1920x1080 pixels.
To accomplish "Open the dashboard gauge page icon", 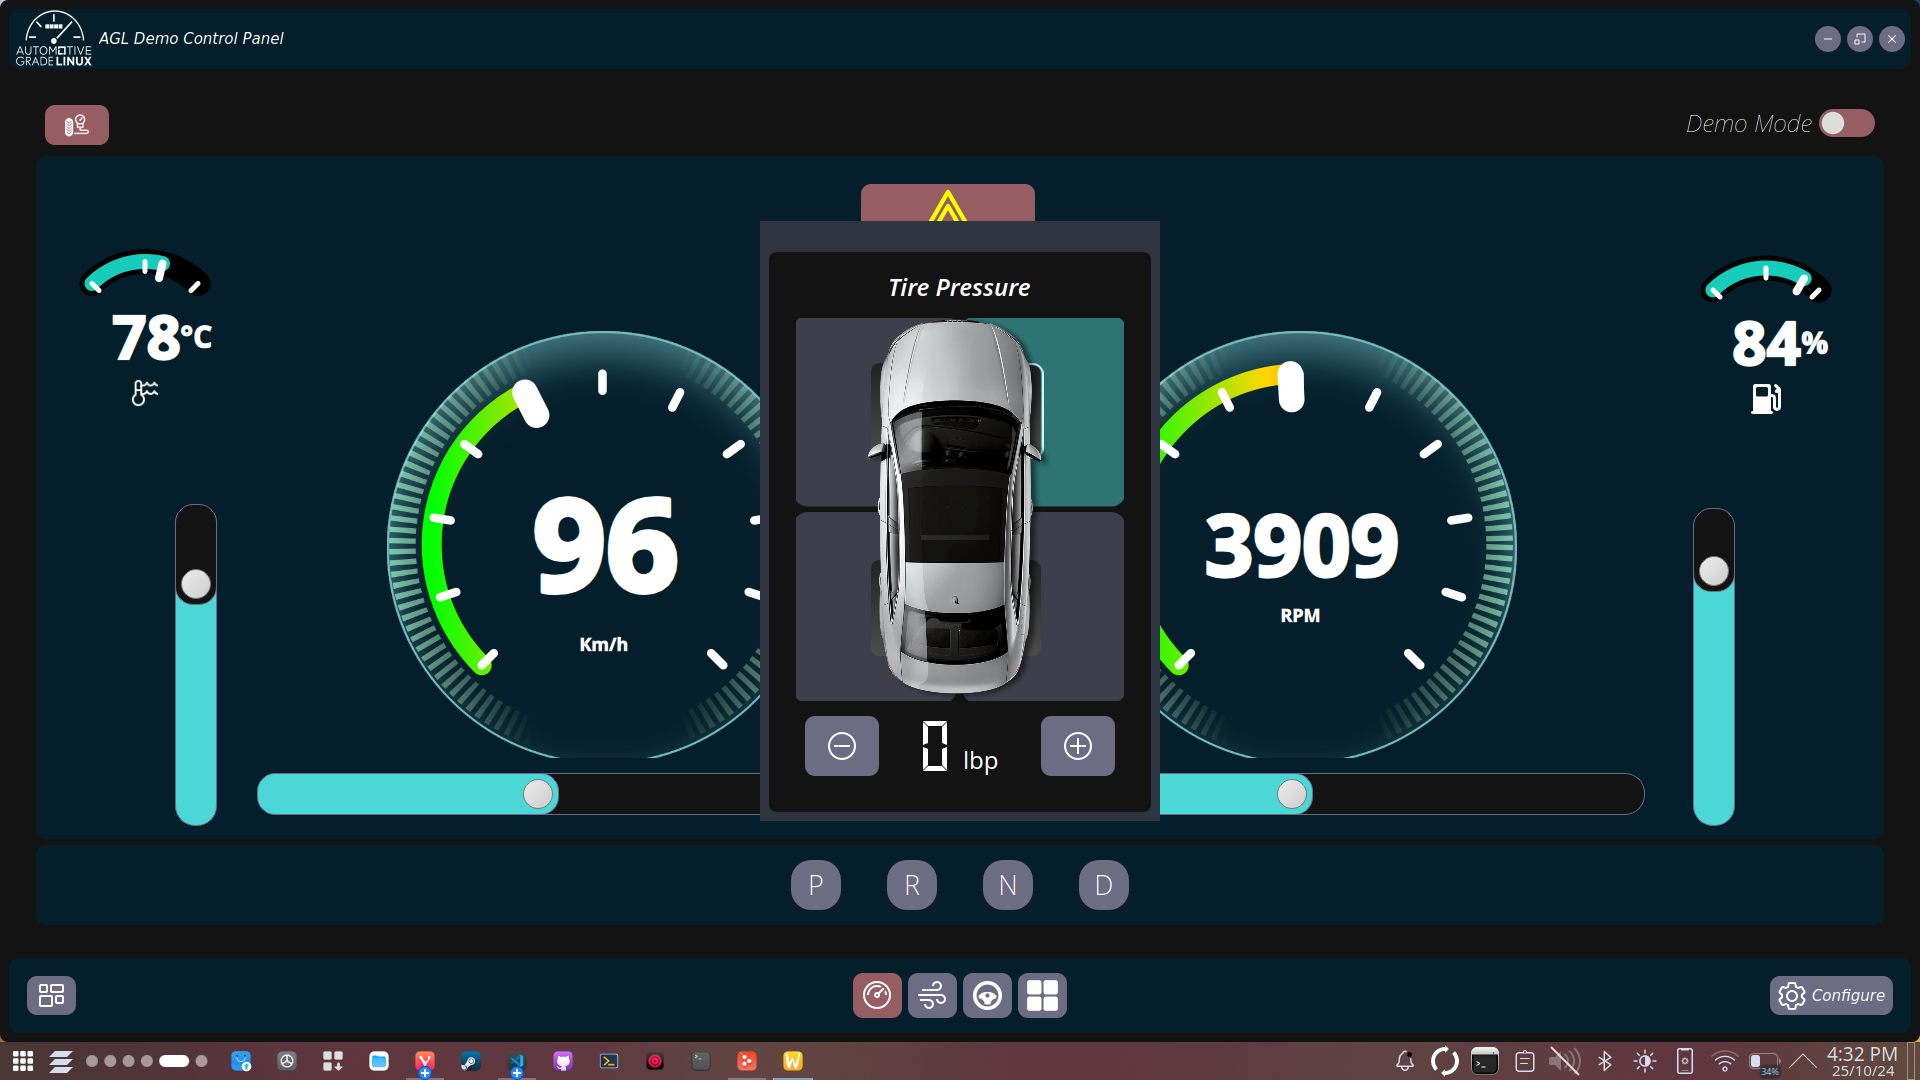I will click(877, 995).
